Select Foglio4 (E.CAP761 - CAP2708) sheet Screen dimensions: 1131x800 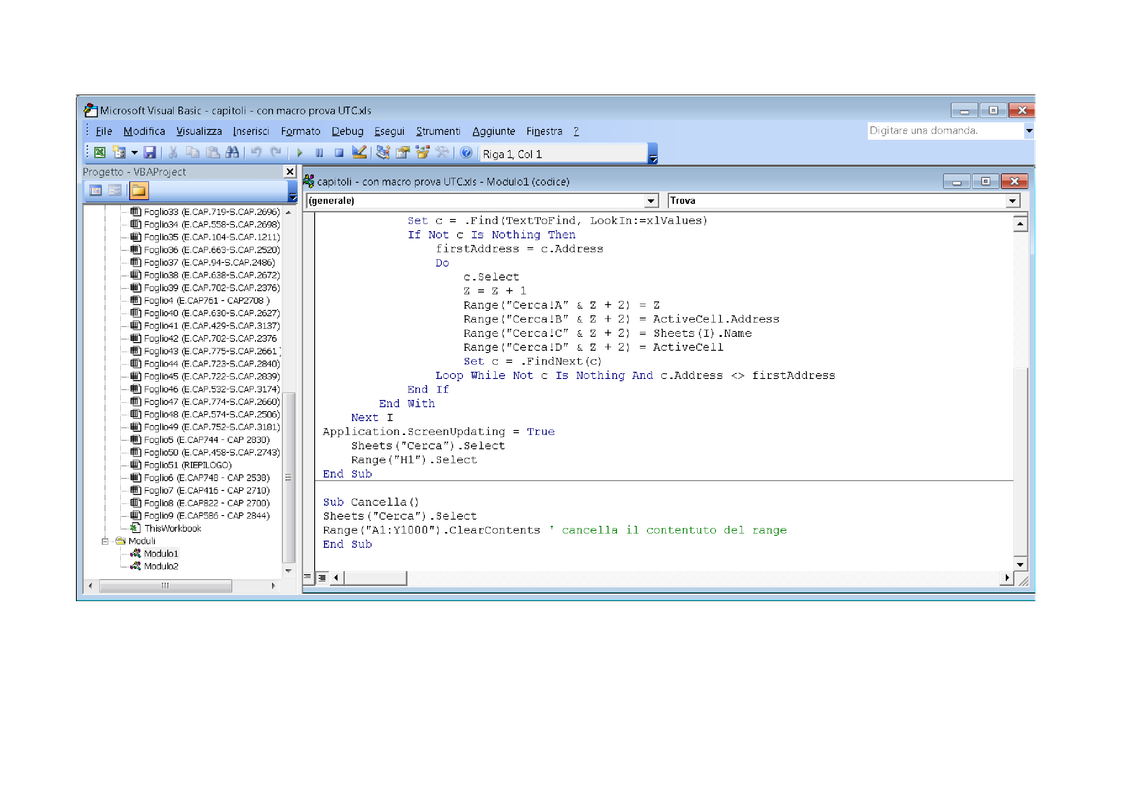pos(206,301)
